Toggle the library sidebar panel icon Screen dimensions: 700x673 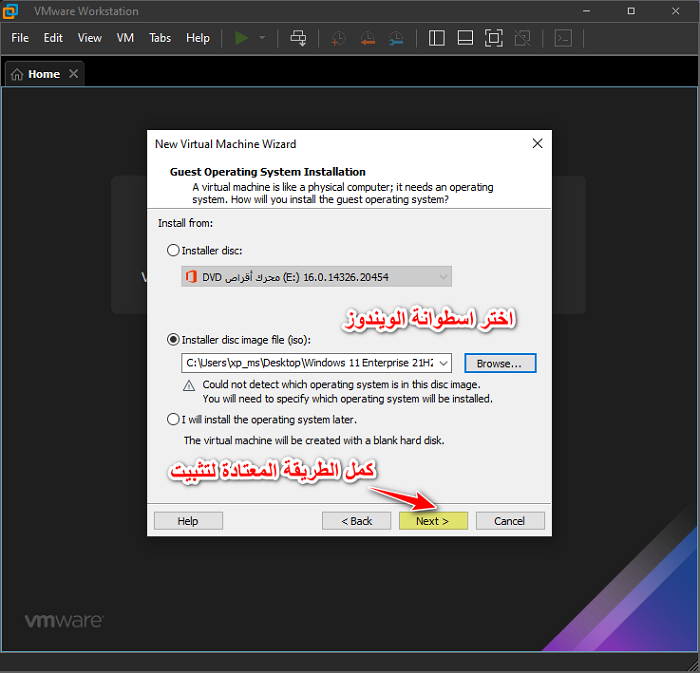pyautogui.click(x=436, y=38)
